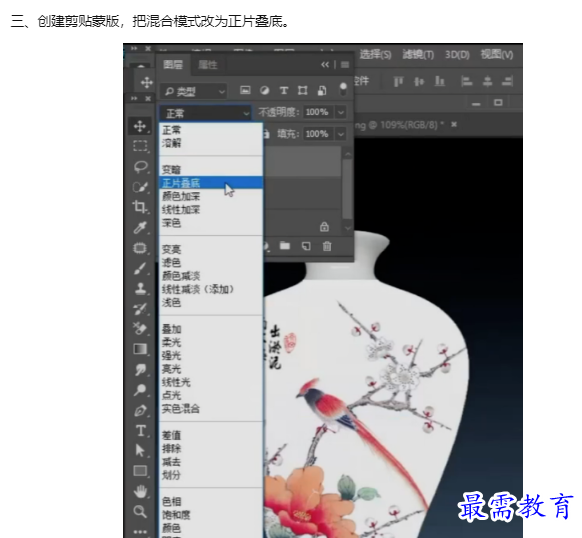
Task: Filter layers by adjustment layers icon
Action: (264, 90)
